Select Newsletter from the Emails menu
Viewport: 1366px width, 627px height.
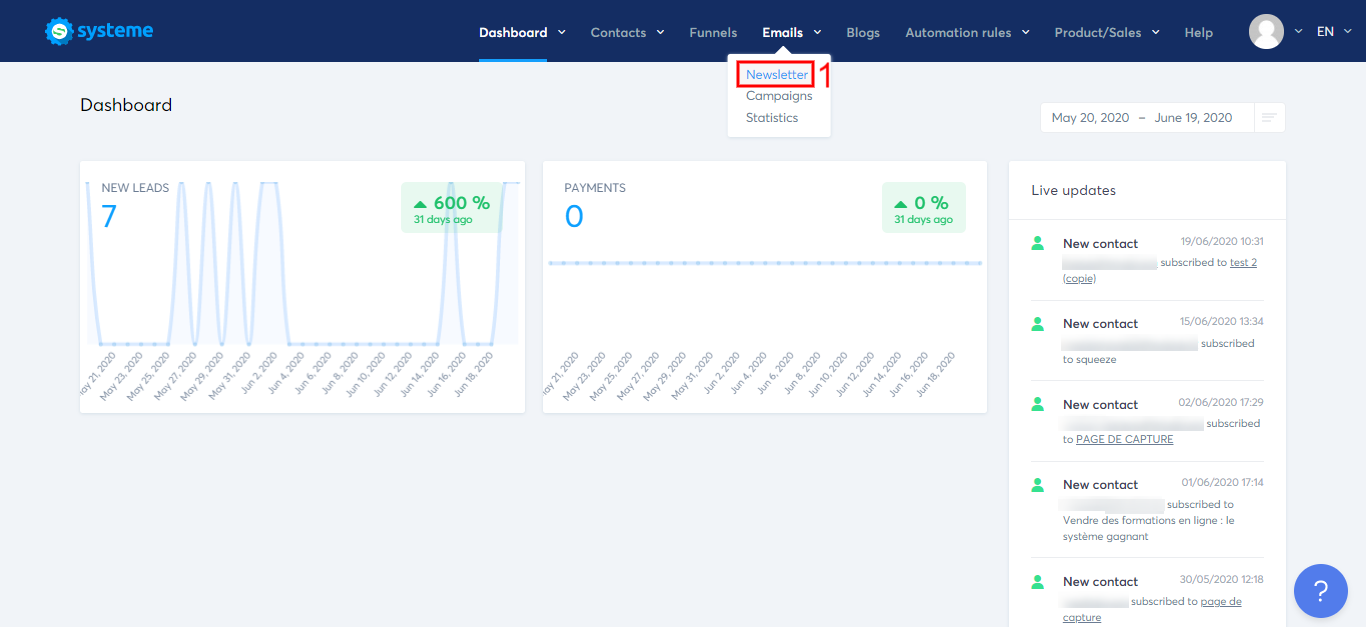777,75
